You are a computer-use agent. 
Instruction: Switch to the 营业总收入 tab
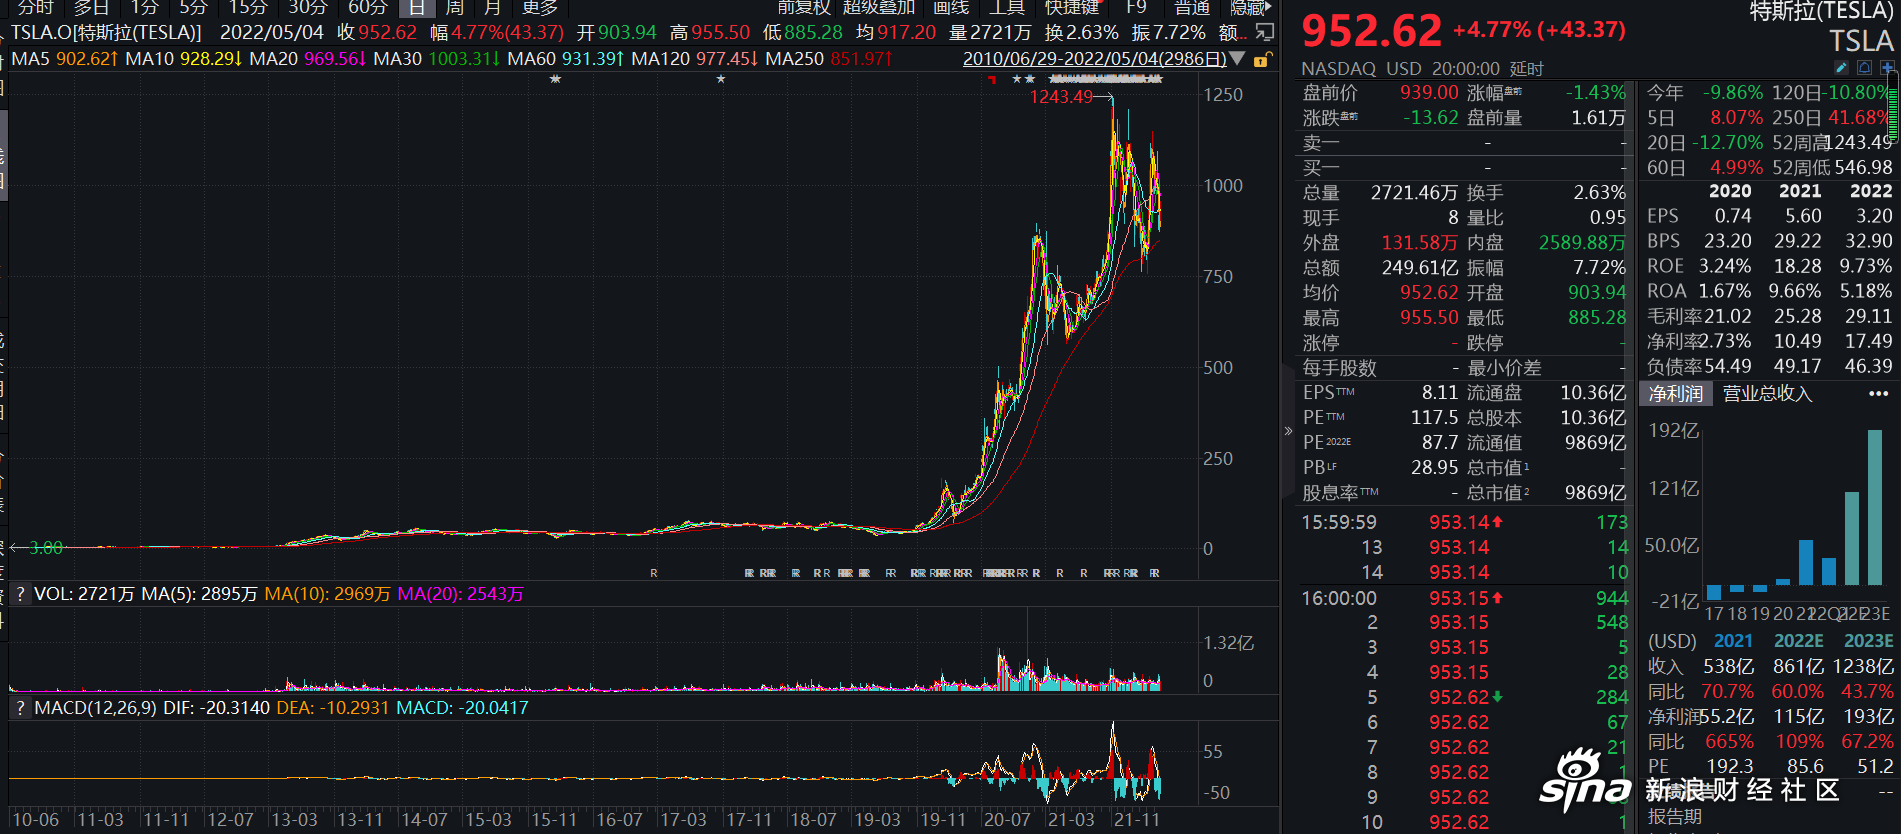1767,394
